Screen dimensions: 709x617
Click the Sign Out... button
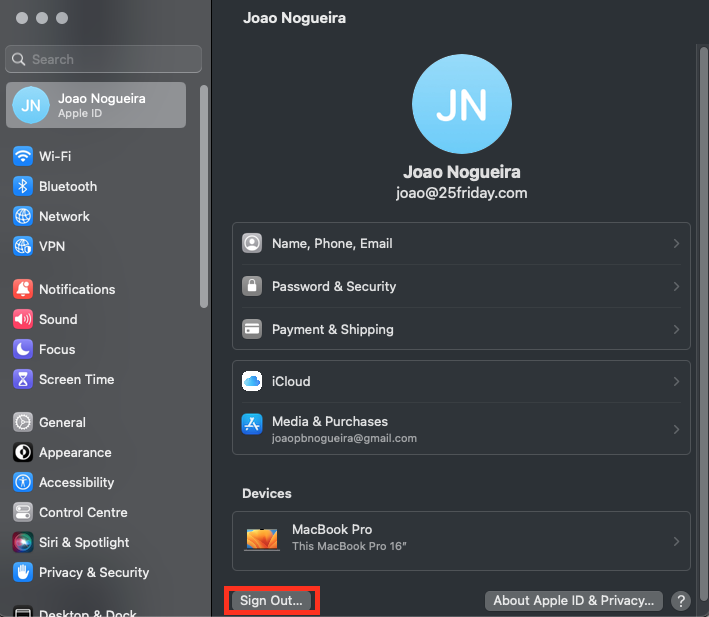tap(271, 601)
